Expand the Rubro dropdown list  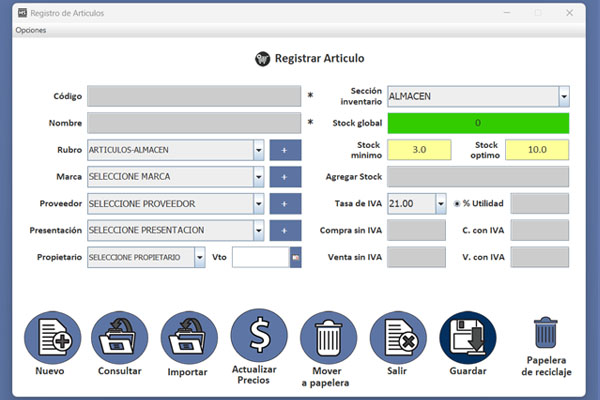pos(258,150)
